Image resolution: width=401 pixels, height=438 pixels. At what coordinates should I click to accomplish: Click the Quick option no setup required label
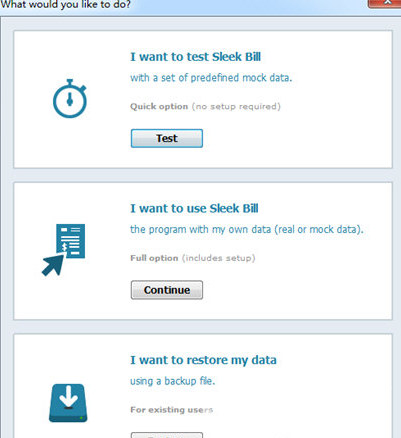point(205,106)
